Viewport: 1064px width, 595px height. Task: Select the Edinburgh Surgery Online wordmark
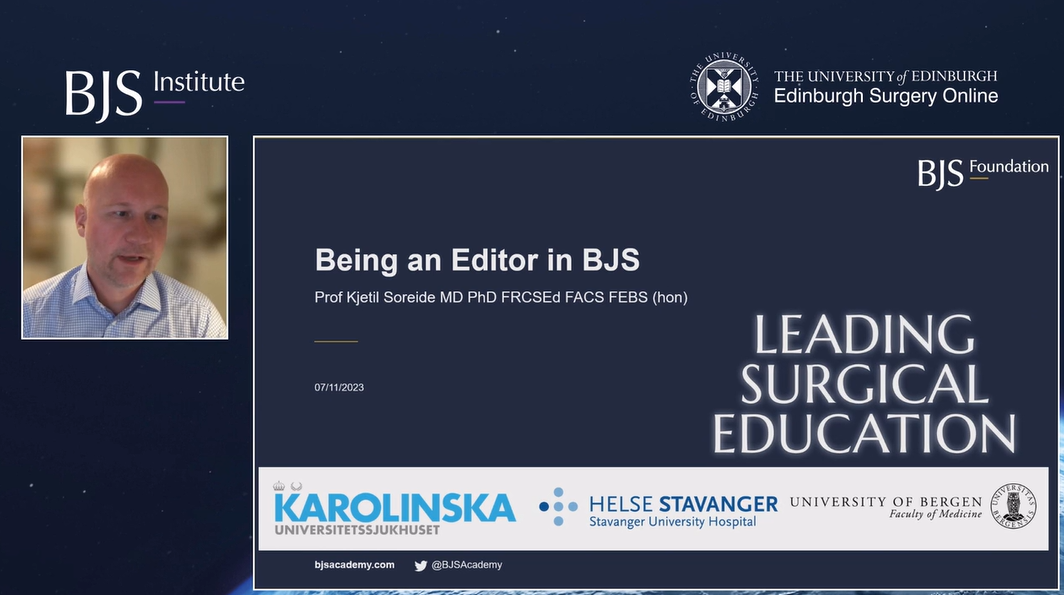884,96
